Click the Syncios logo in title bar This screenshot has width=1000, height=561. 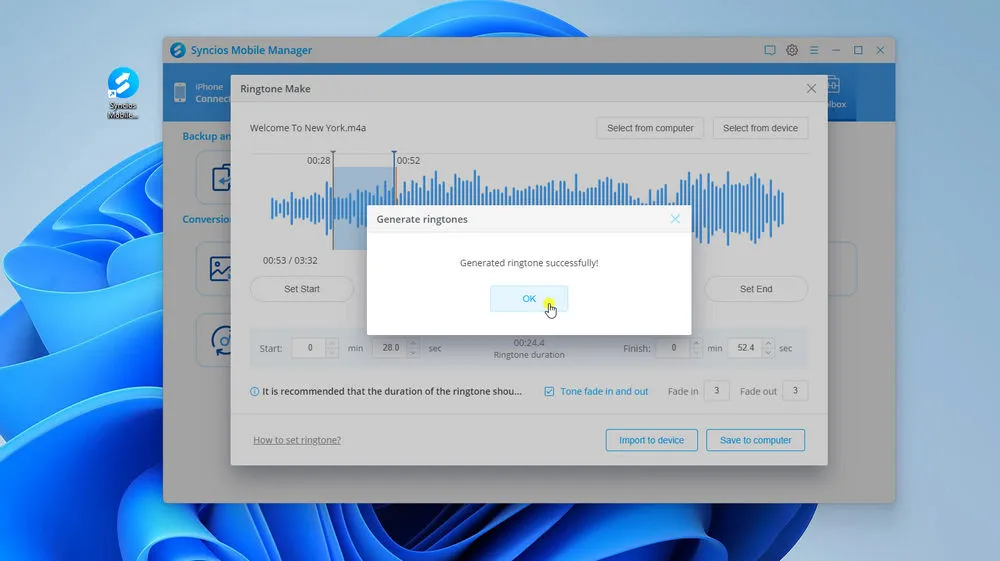coord(178,50)
